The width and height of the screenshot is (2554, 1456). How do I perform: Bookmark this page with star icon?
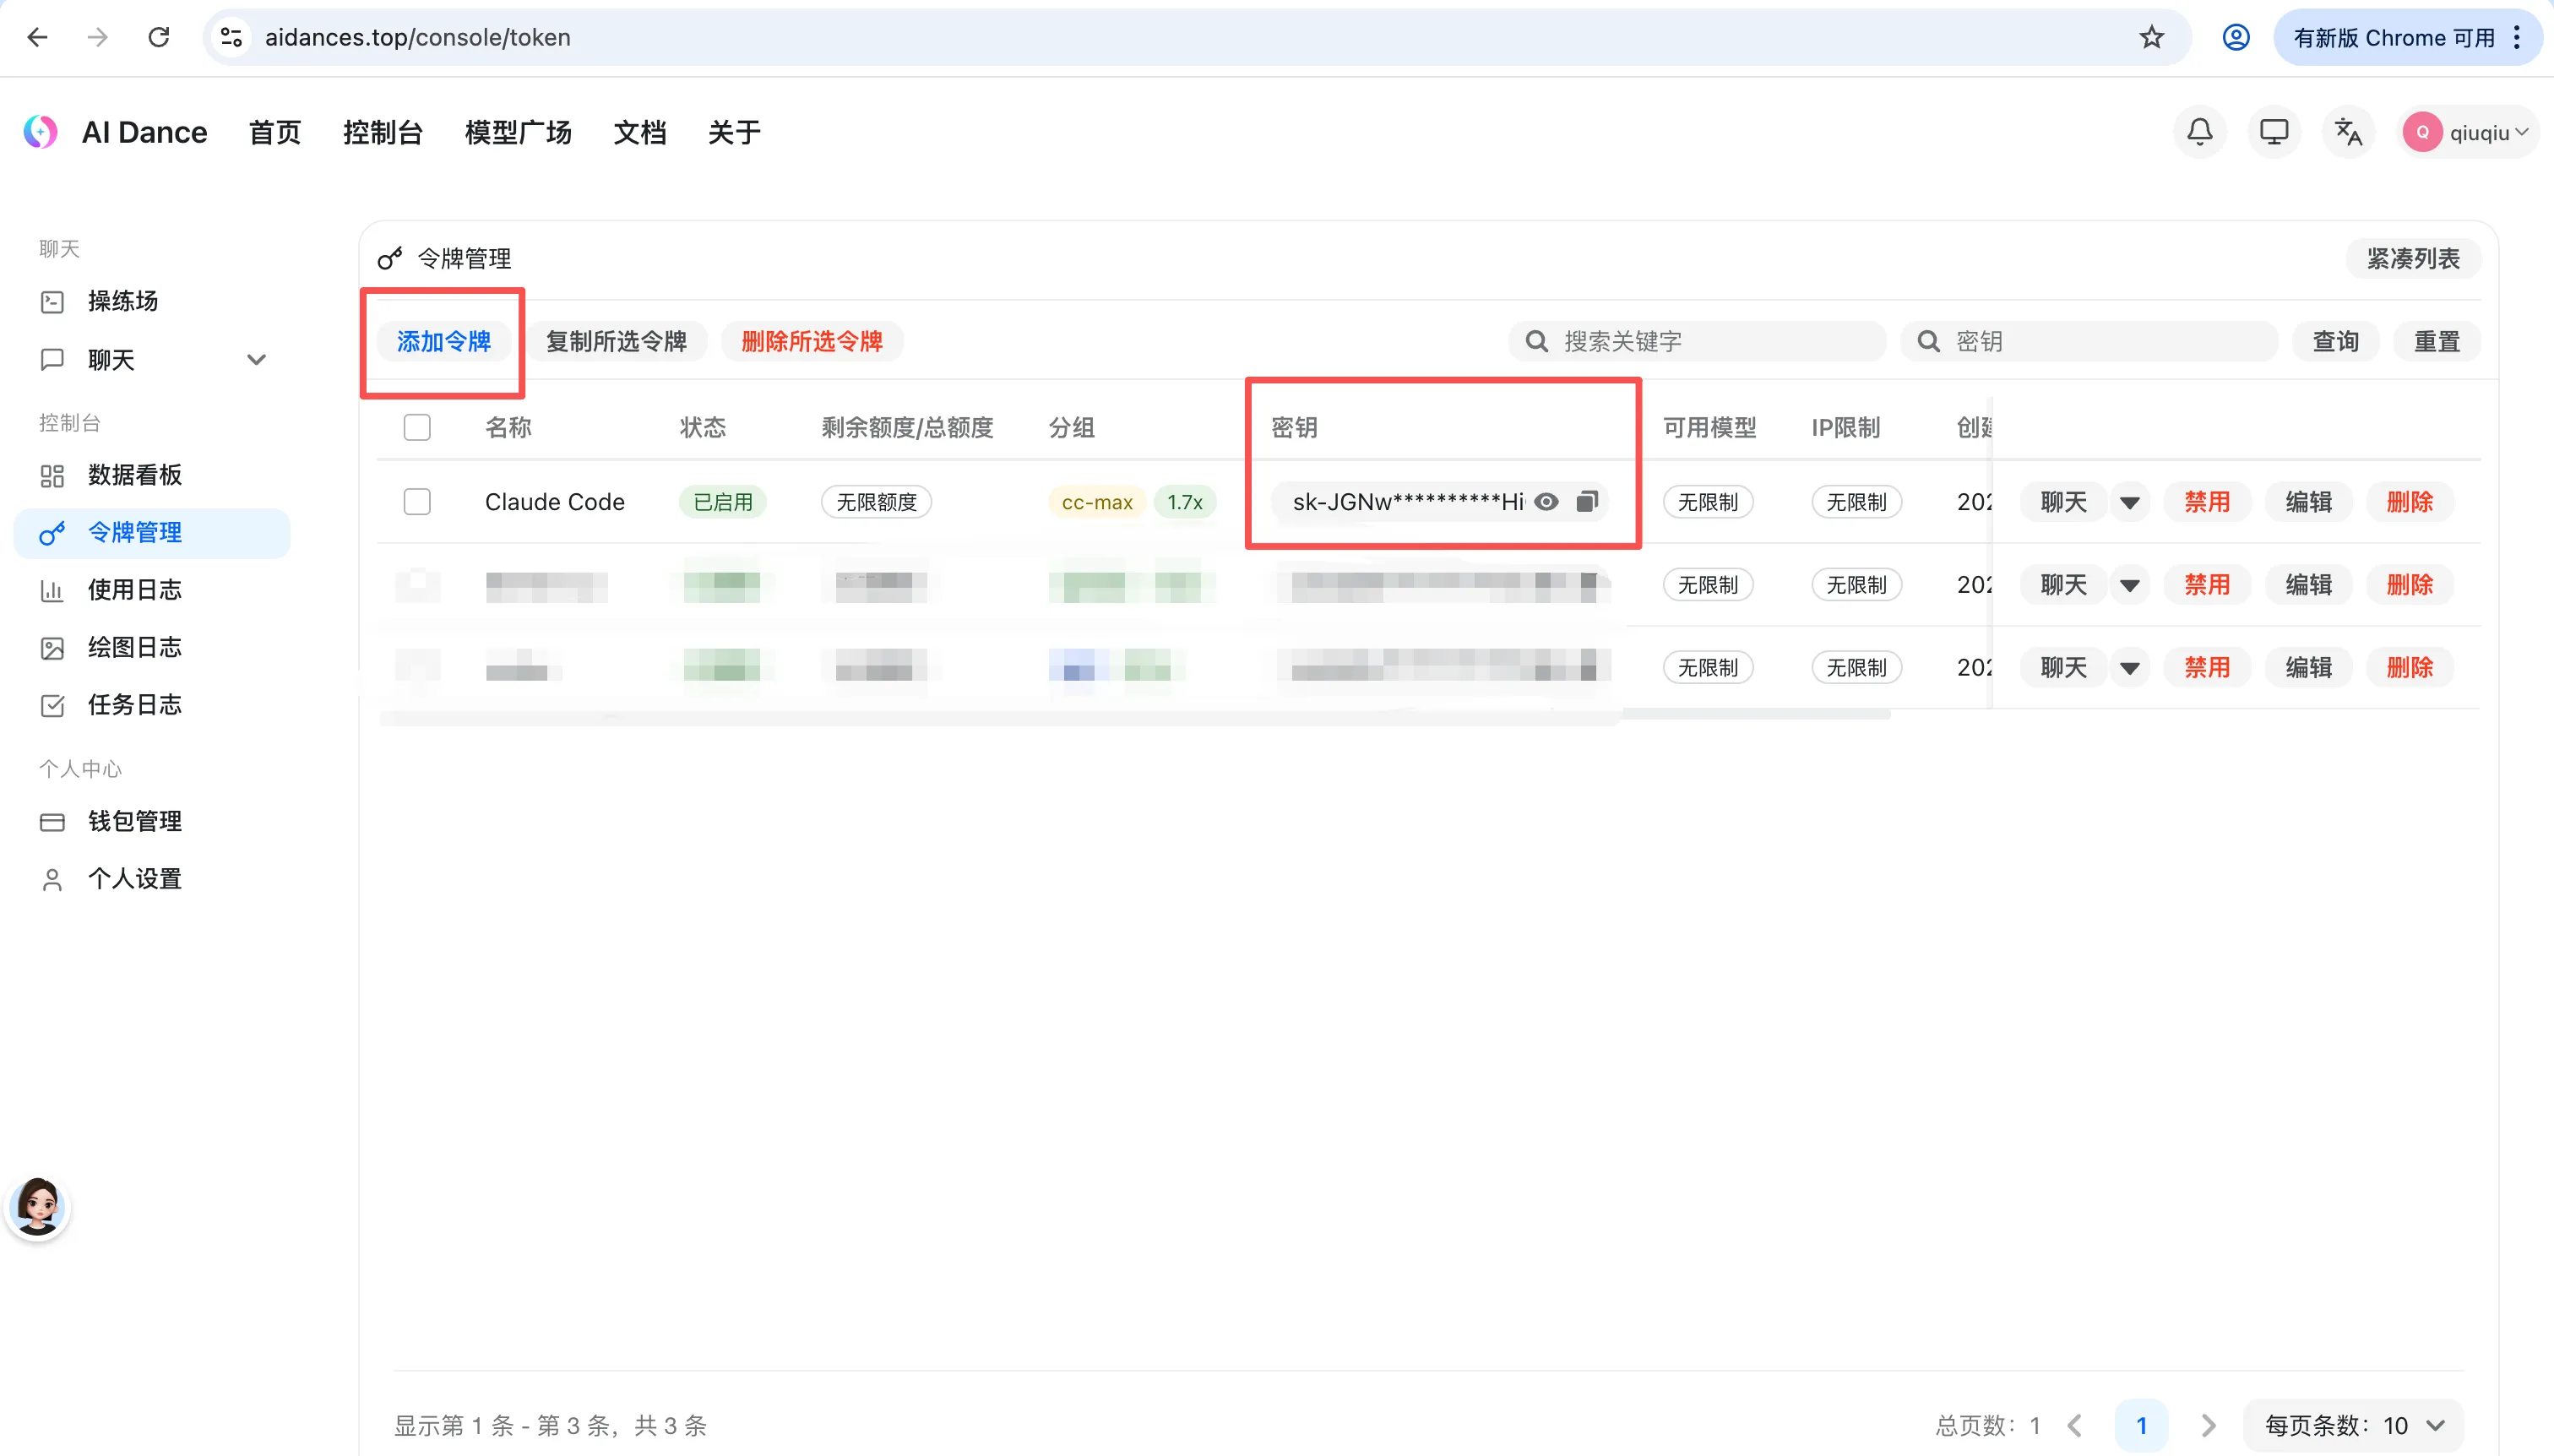[2151, 37]
